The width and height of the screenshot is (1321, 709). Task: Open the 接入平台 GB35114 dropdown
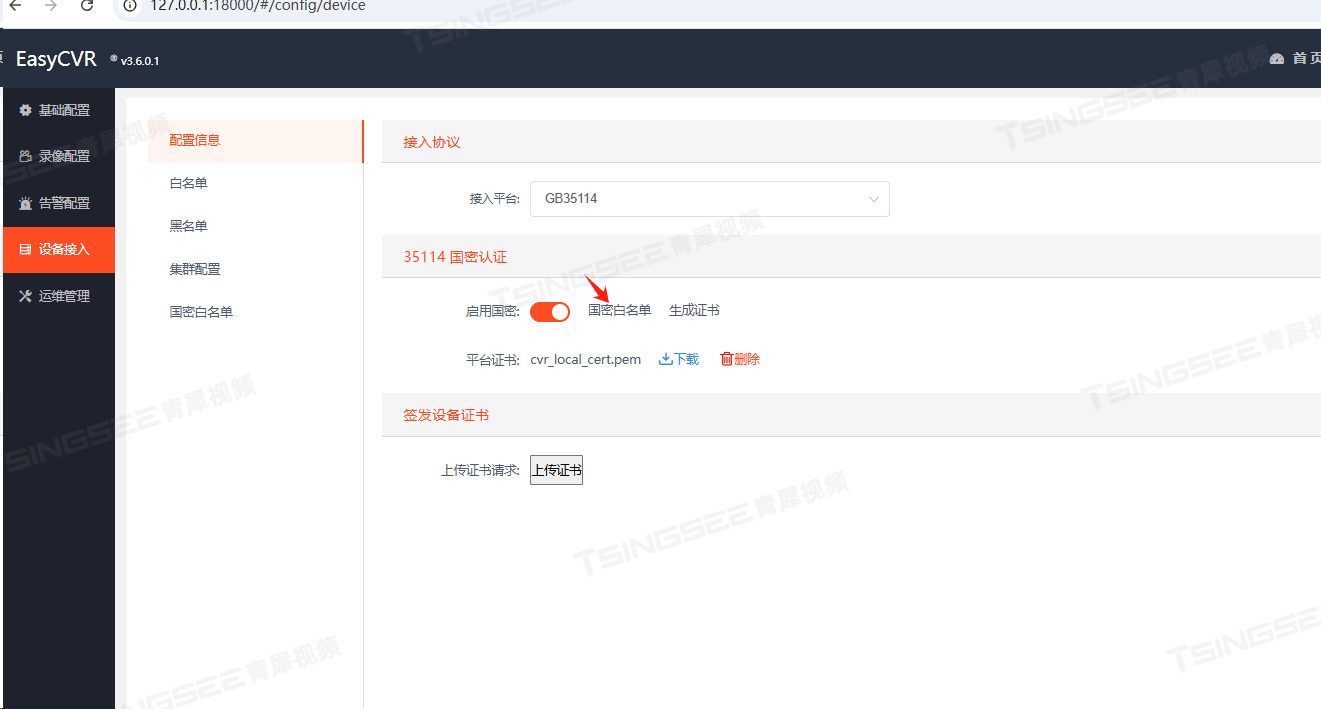click(710, 199)
